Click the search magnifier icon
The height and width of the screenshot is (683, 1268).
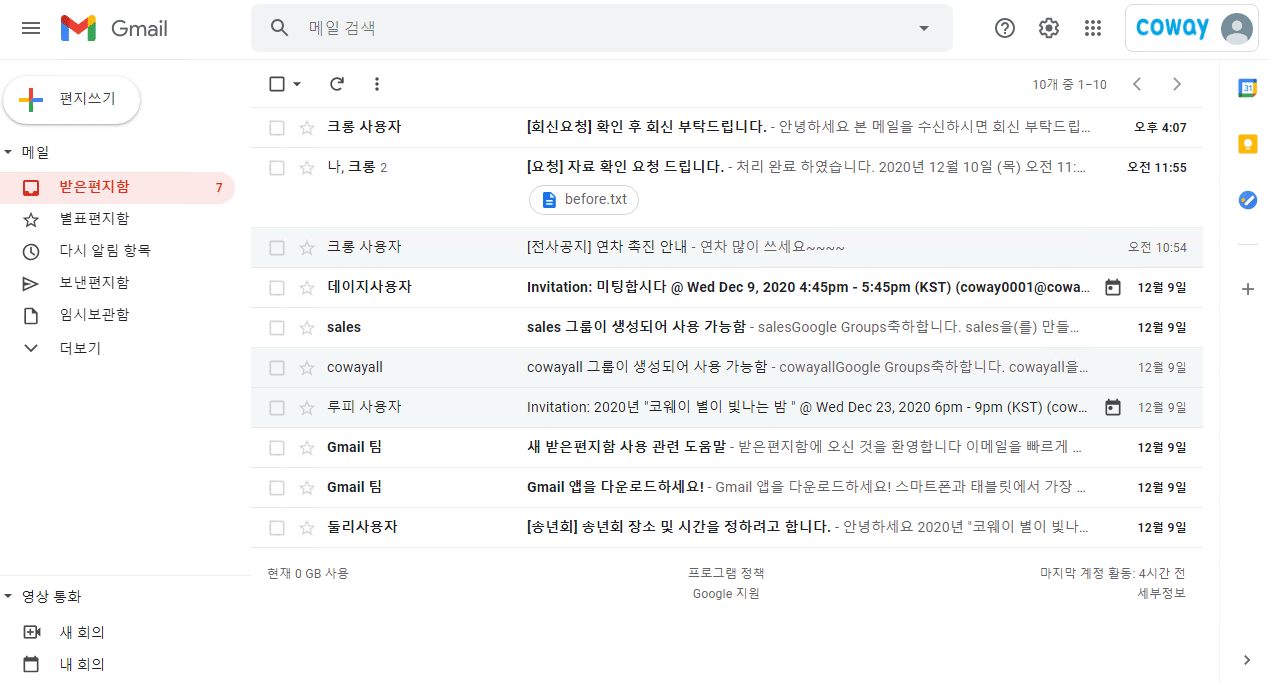click(280, 28)
